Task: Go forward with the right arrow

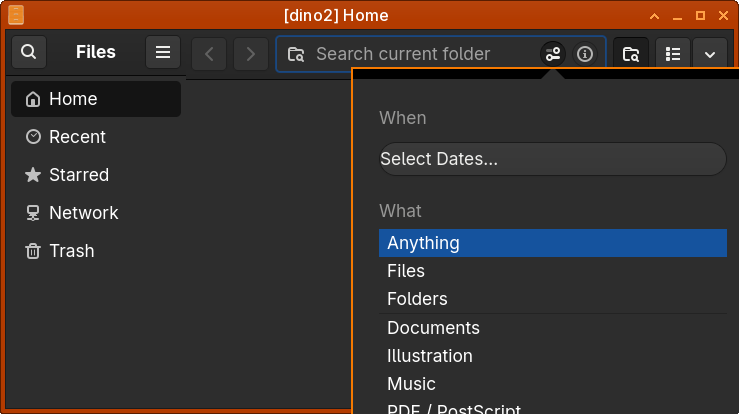Action: (251, 54)
